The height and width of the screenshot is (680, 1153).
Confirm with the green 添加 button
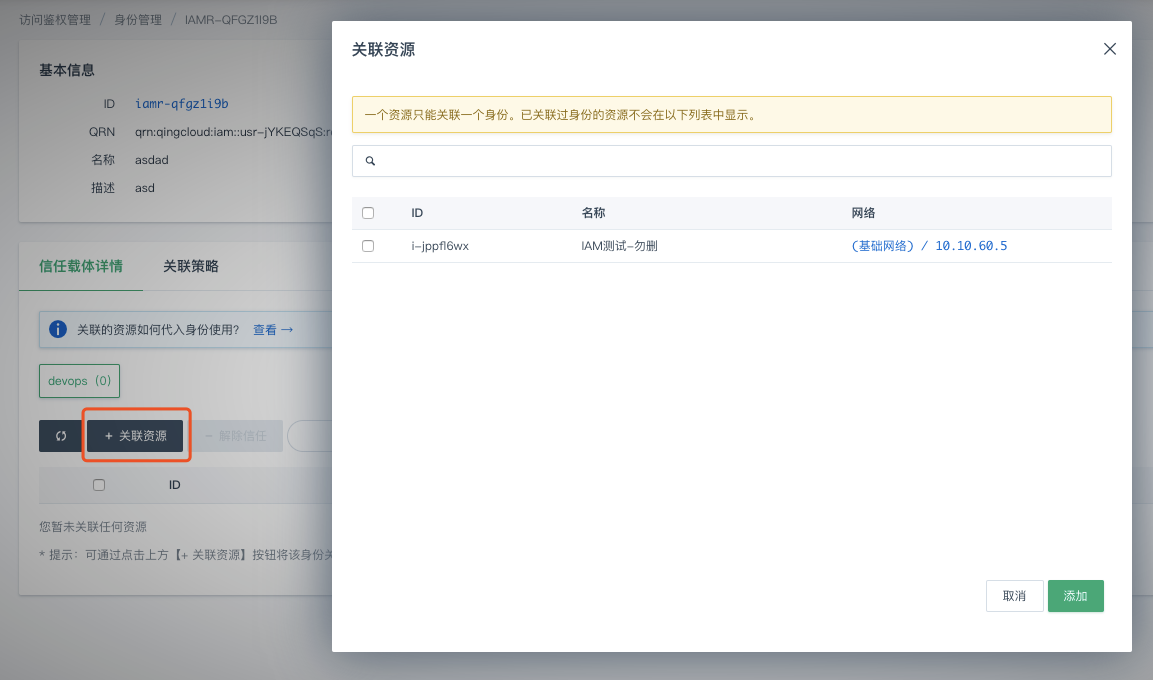[x=1075, y=596]
